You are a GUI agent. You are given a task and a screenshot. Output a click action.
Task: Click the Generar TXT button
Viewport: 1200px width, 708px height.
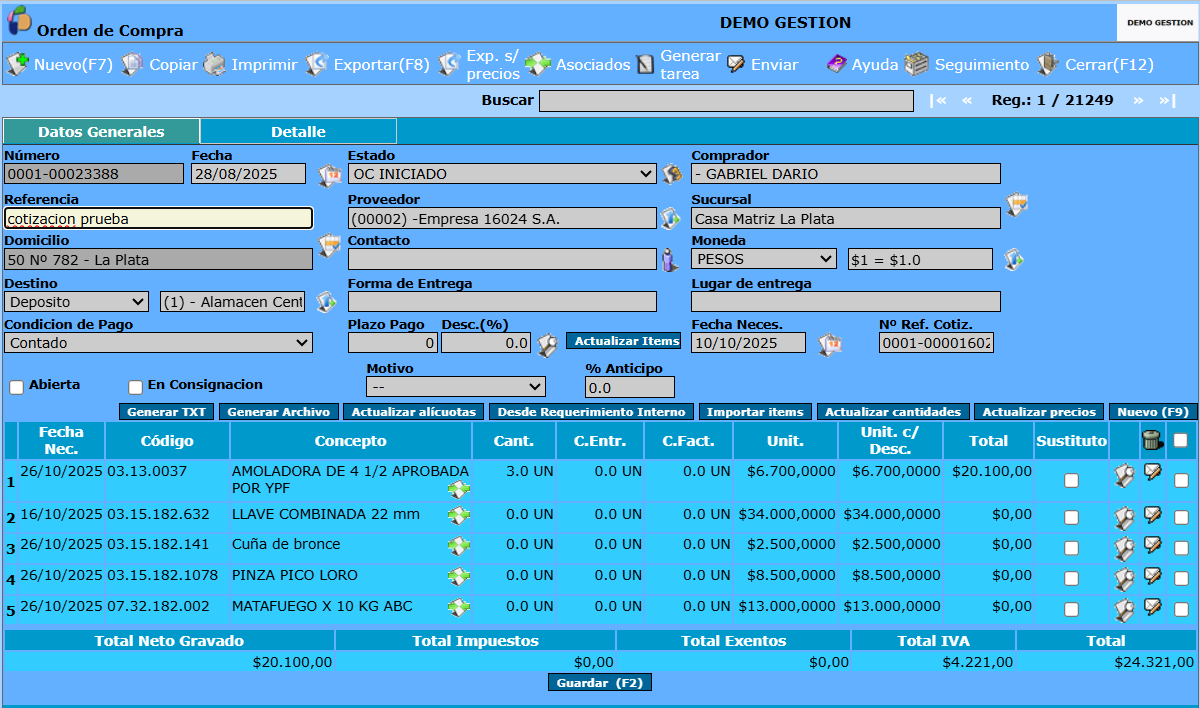(166, 412)
